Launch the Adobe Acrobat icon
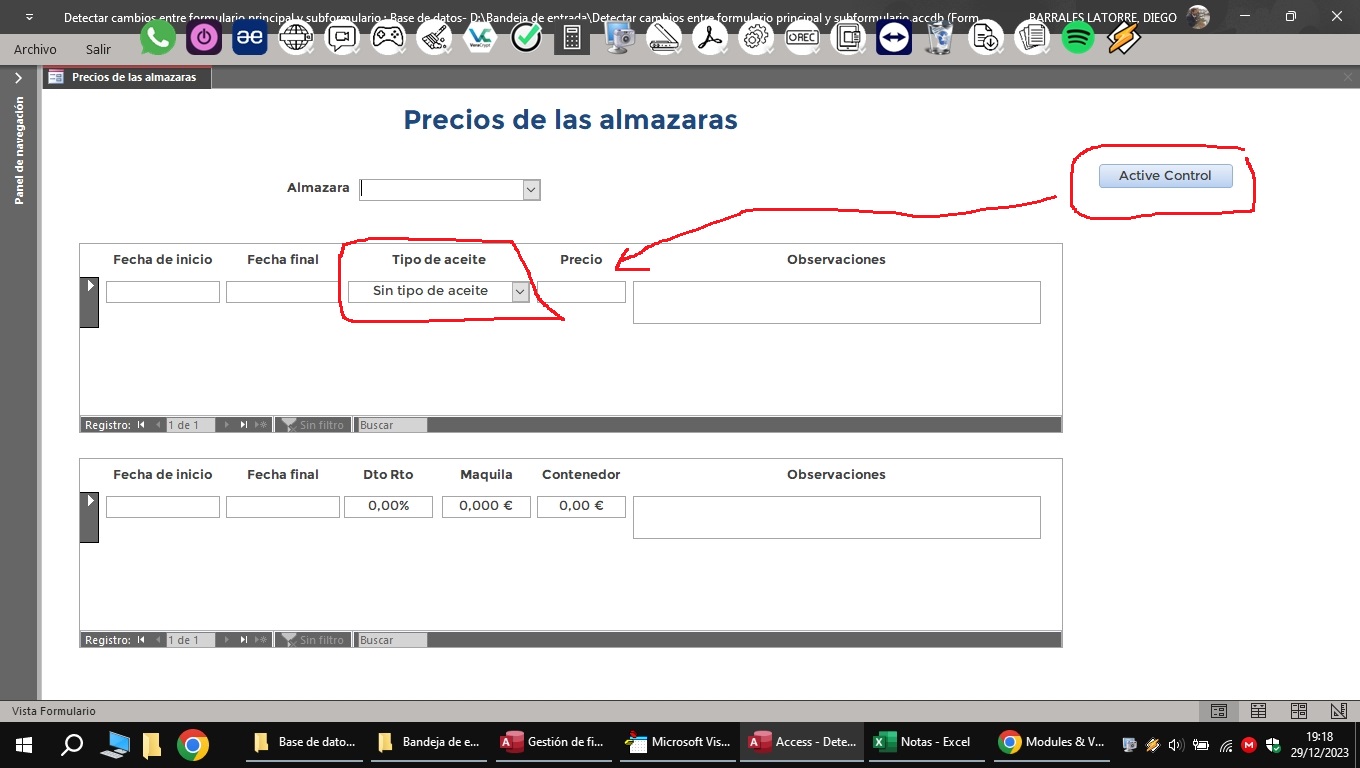 click(710, 38)
